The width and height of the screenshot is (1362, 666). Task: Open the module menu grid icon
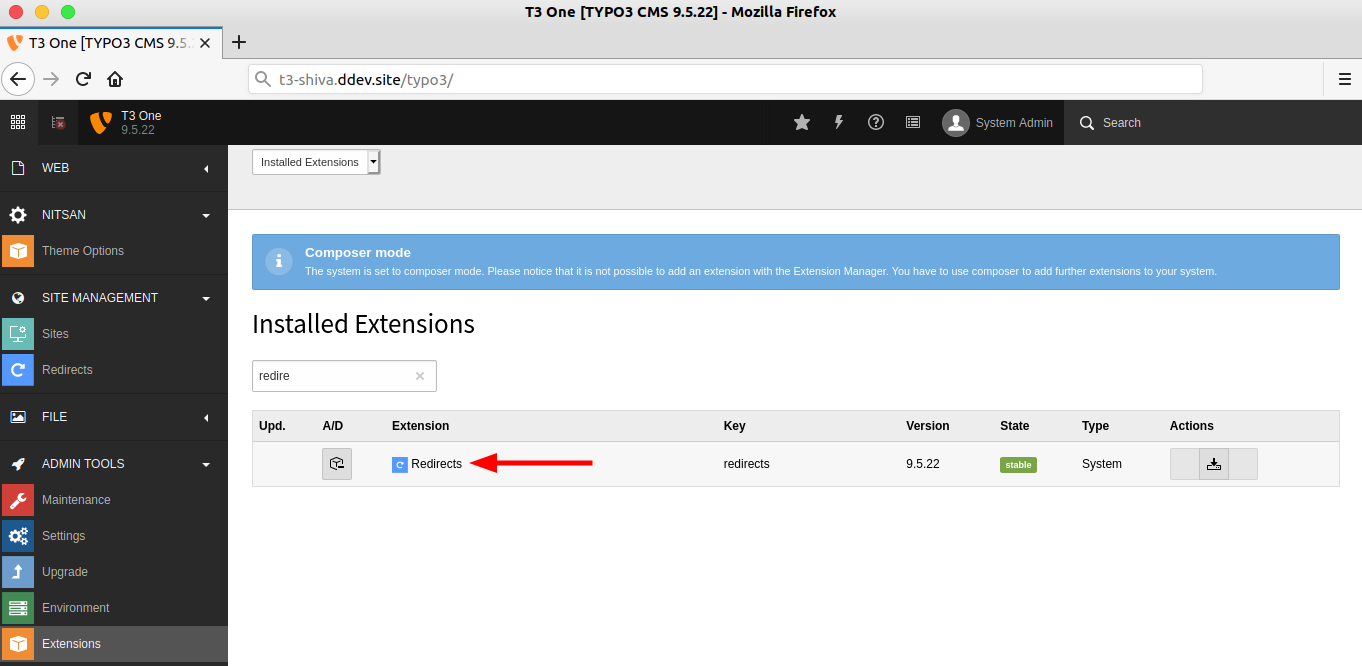pyautogui.click(x=17, y=122)
